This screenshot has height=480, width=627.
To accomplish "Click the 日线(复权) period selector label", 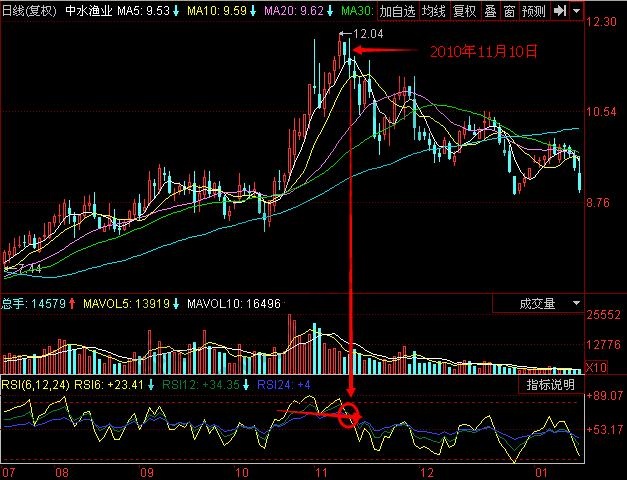I will pyautogui.click(x=29, y=11).
